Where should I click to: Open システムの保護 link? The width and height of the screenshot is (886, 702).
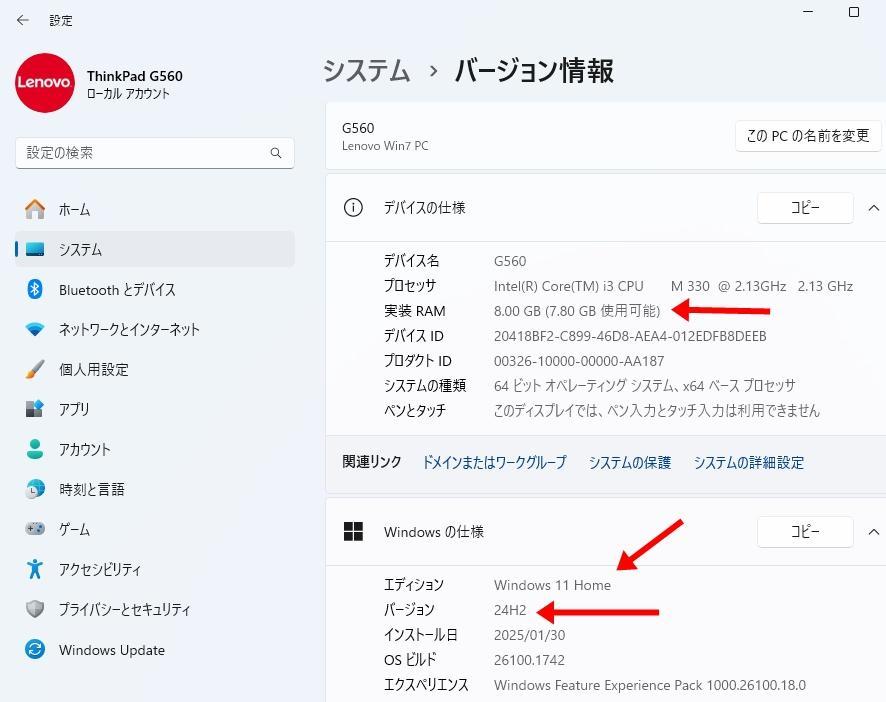coord(630,462)
